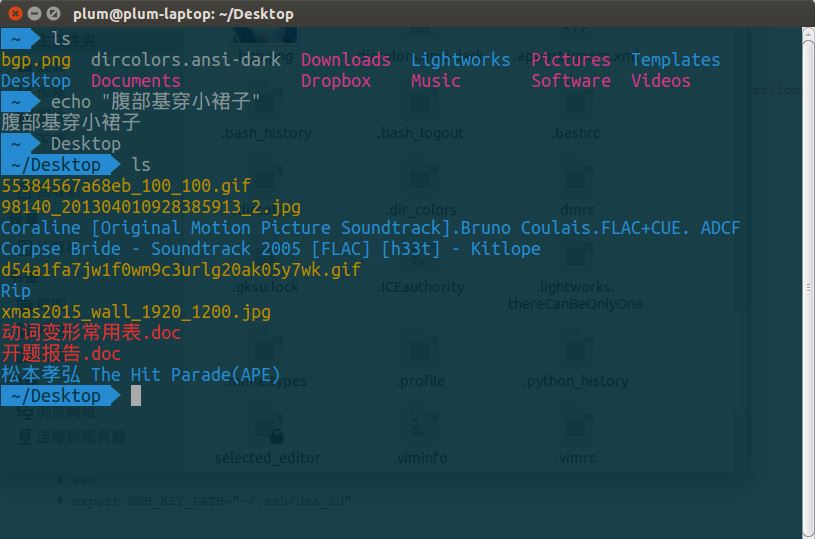
Task: Select 'dircolors.ansi-dark' in the listing
Action: click(186, 60)
